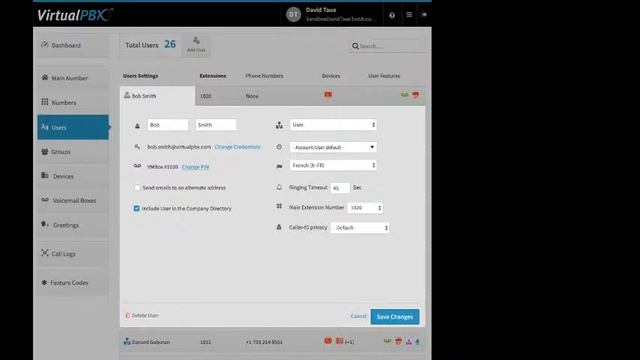Screen dimensions: 640x360
Task: Click the second red device icon in bottom row
Action: tap(339, 341)
